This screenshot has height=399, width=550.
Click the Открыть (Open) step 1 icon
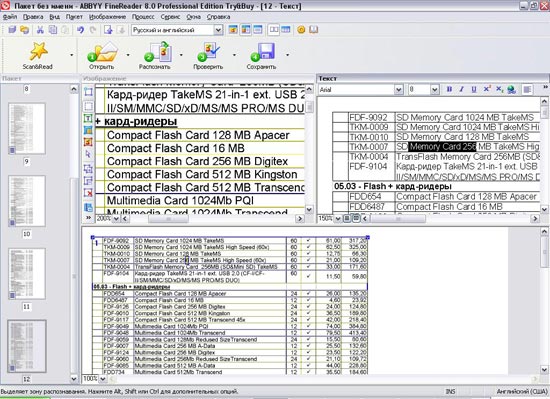coord(102,53)
